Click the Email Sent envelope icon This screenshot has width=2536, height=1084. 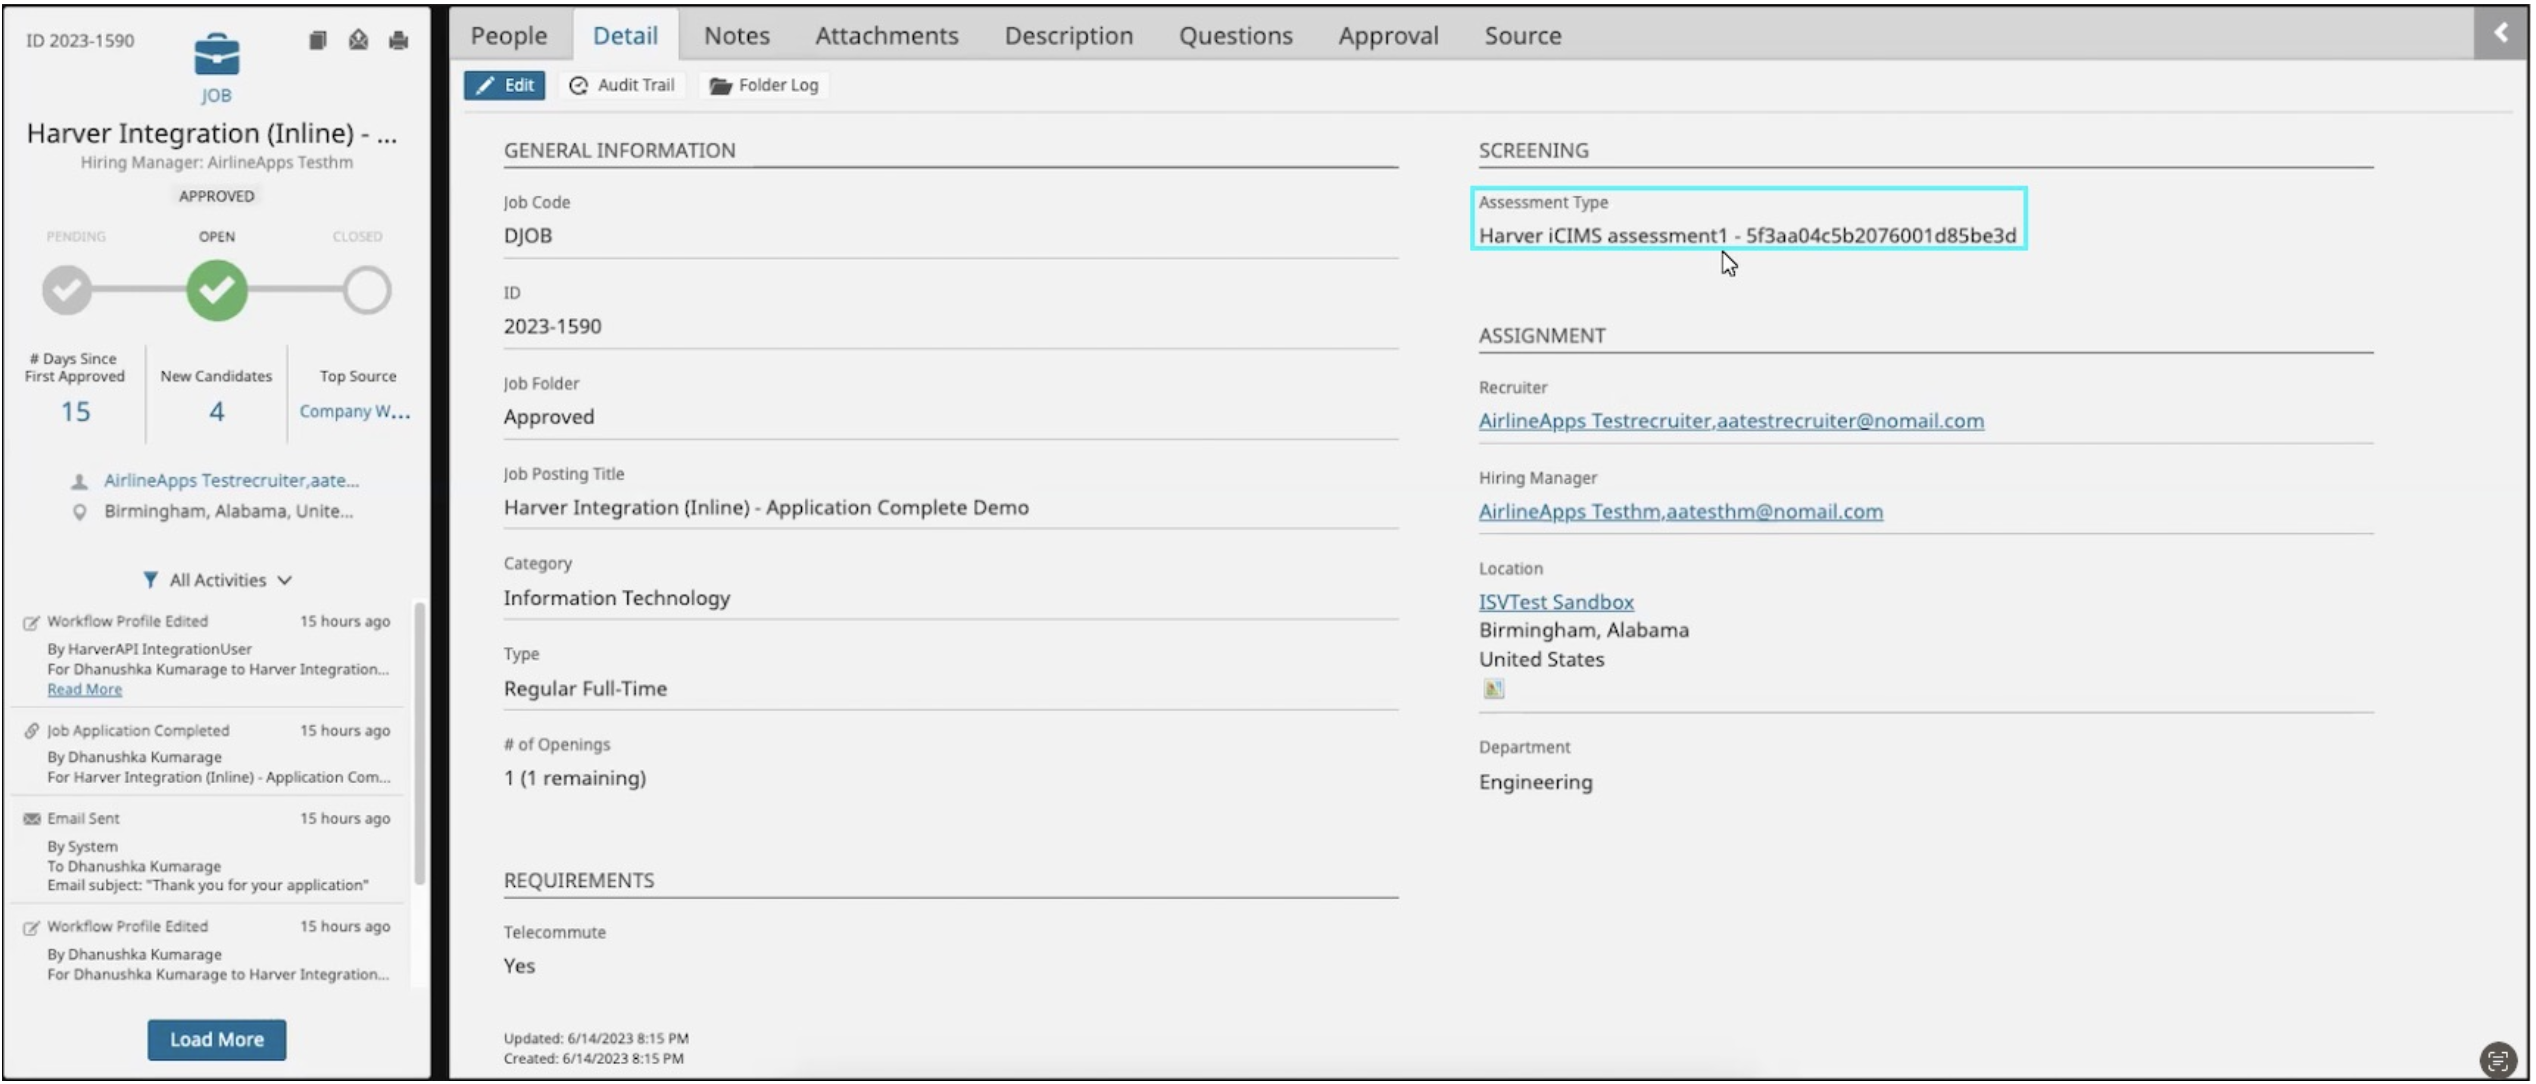tap(31, 819)
